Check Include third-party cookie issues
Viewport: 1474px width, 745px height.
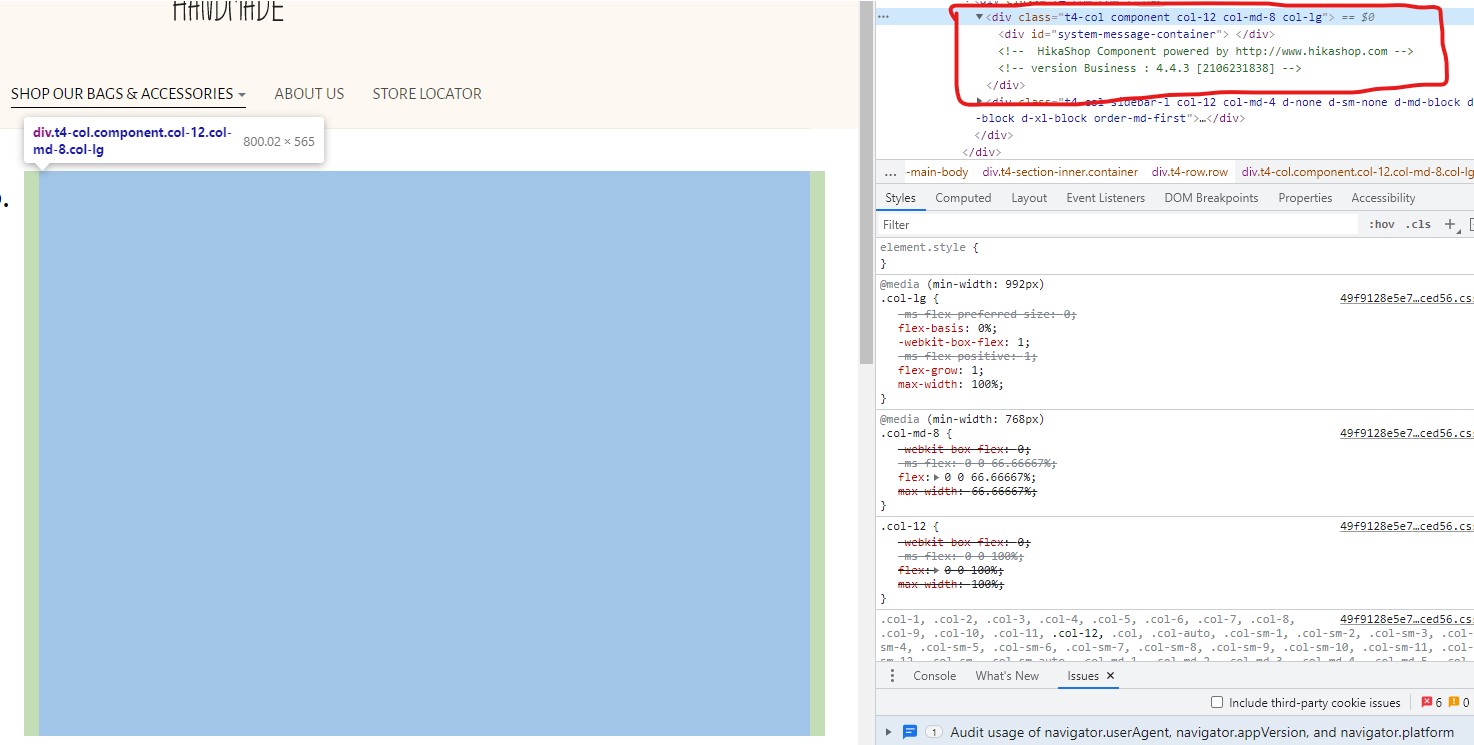1217,703
